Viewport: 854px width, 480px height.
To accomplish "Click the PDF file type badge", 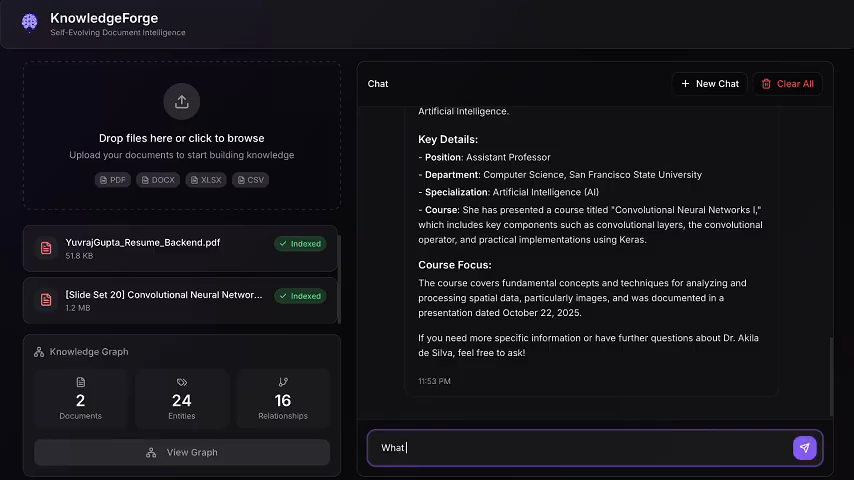I will click(x=113, y=180).
